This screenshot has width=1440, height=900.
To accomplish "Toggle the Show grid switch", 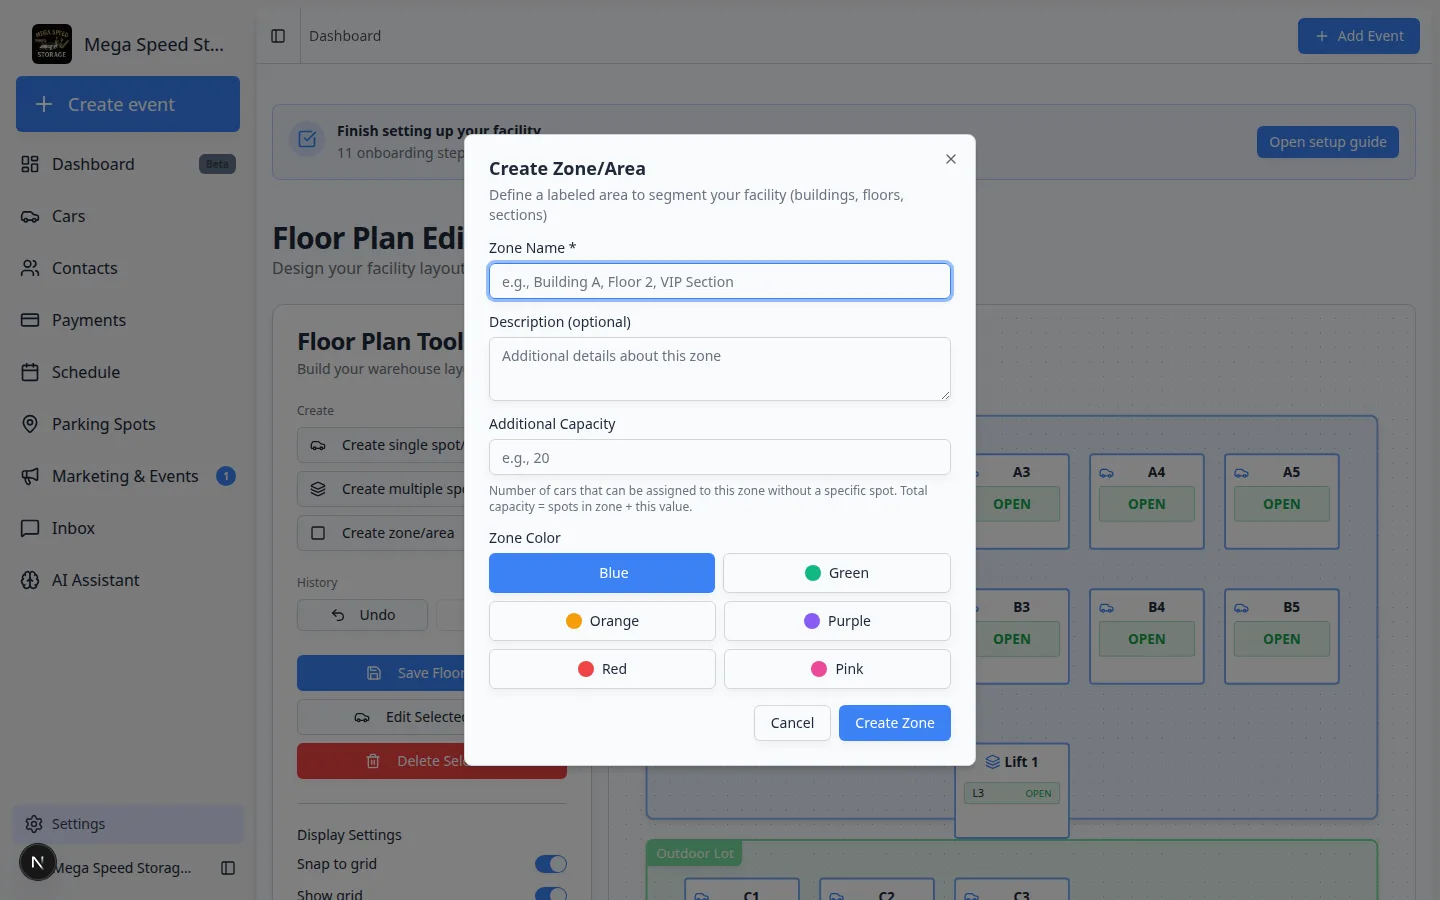I will point(551,894).
